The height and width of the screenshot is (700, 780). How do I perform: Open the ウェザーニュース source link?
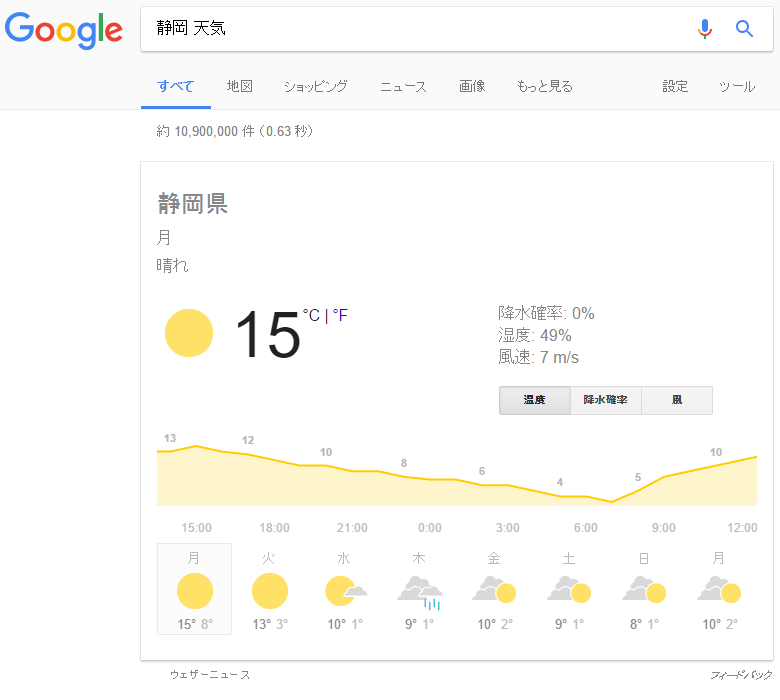210,675
